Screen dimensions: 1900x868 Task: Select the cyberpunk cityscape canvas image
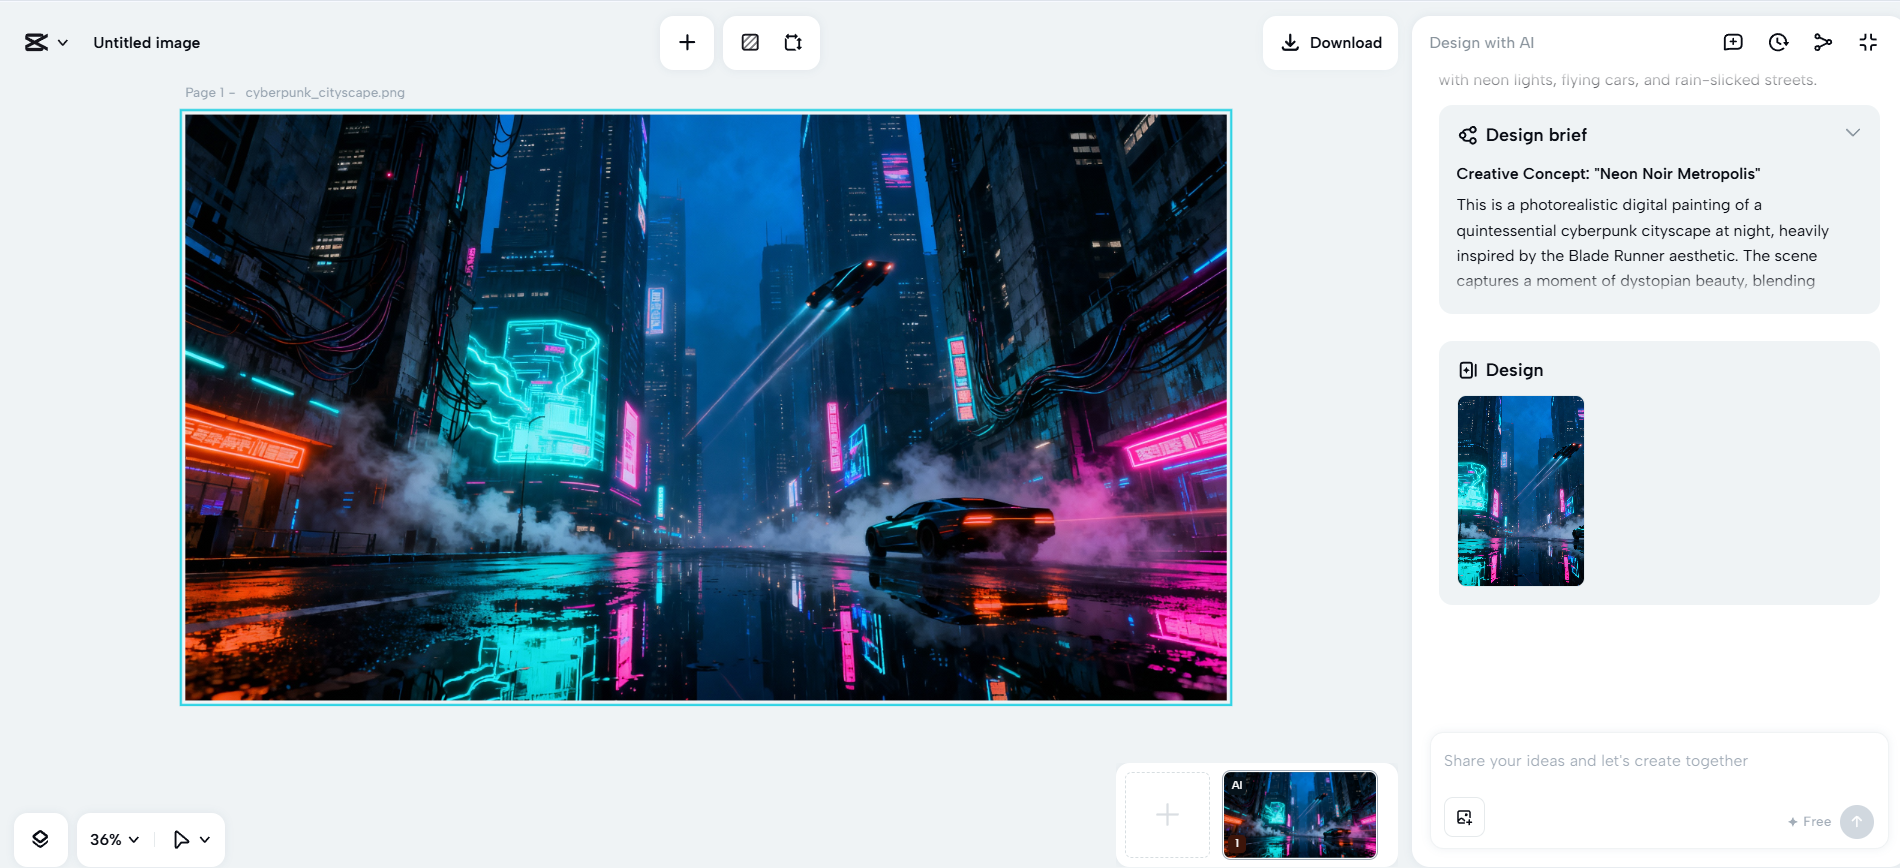point(706,407)
